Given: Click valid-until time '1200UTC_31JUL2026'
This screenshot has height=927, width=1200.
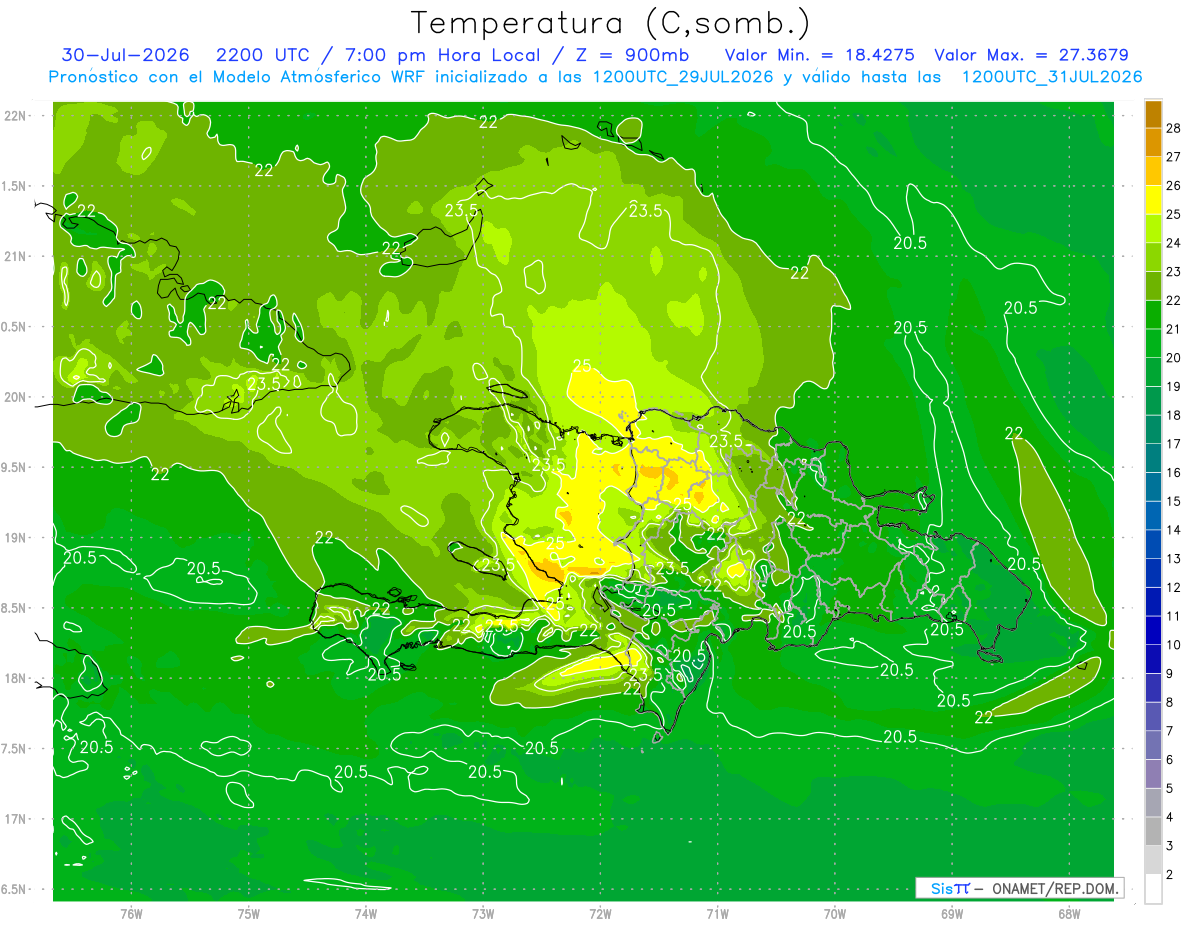Looking at the screenshot, I should tap(1052, 77).
